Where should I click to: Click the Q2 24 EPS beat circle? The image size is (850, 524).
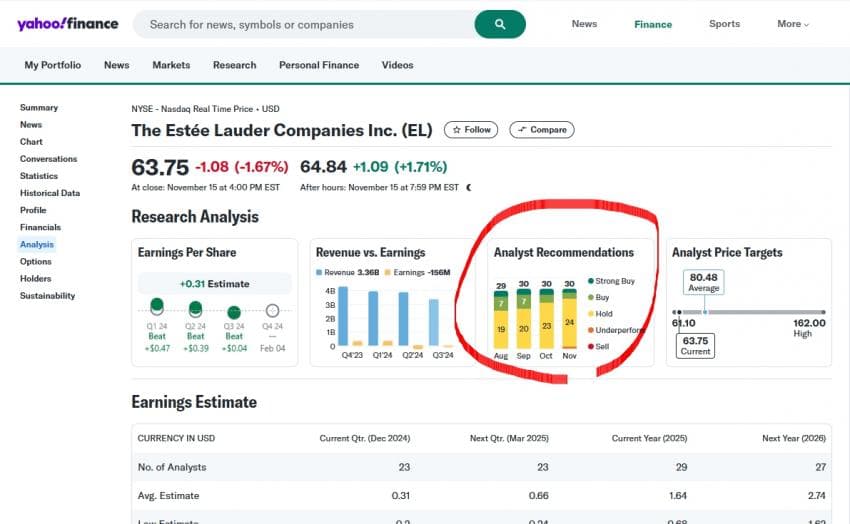195,309
